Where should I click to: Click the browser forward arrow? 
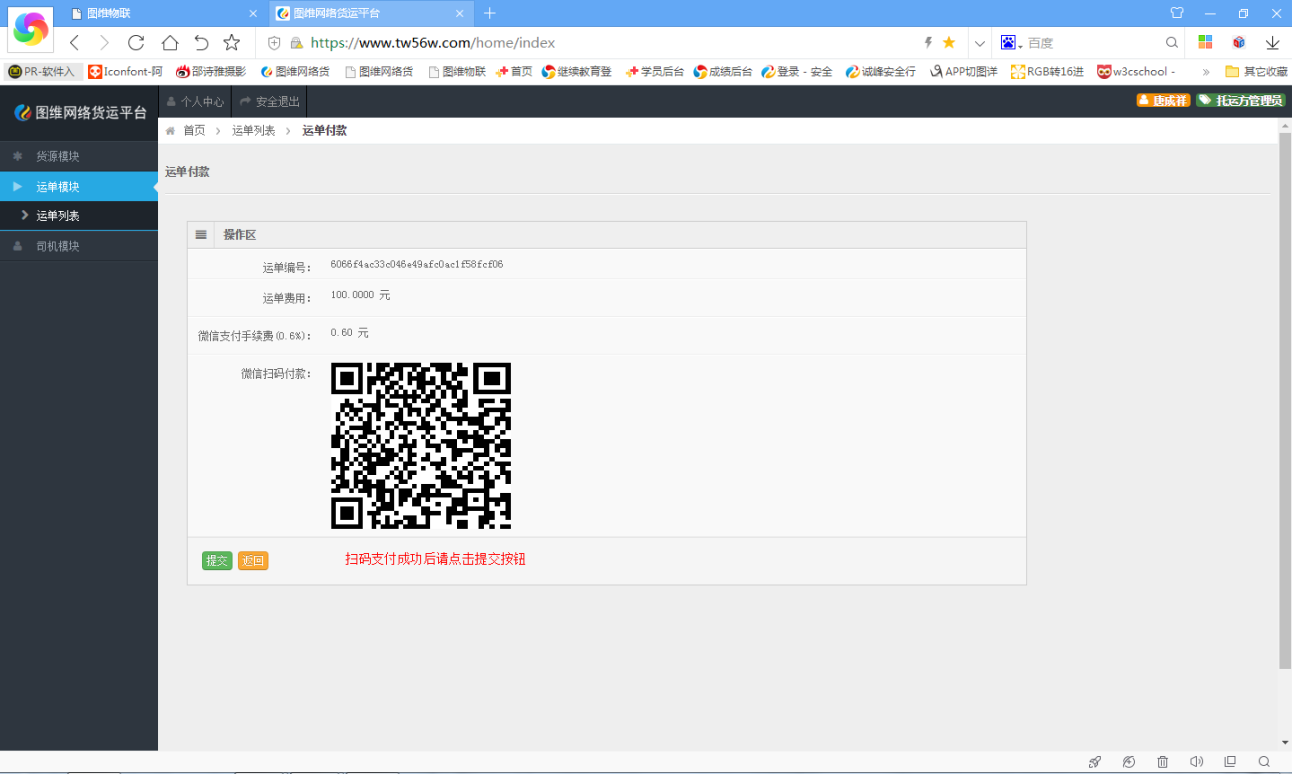[104, 43]
